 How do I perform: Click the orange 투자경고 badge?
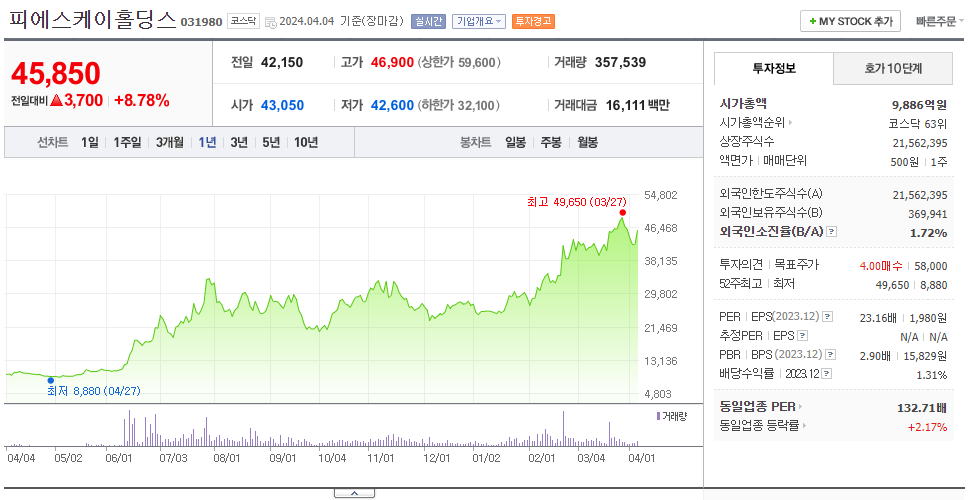point(533,22)
